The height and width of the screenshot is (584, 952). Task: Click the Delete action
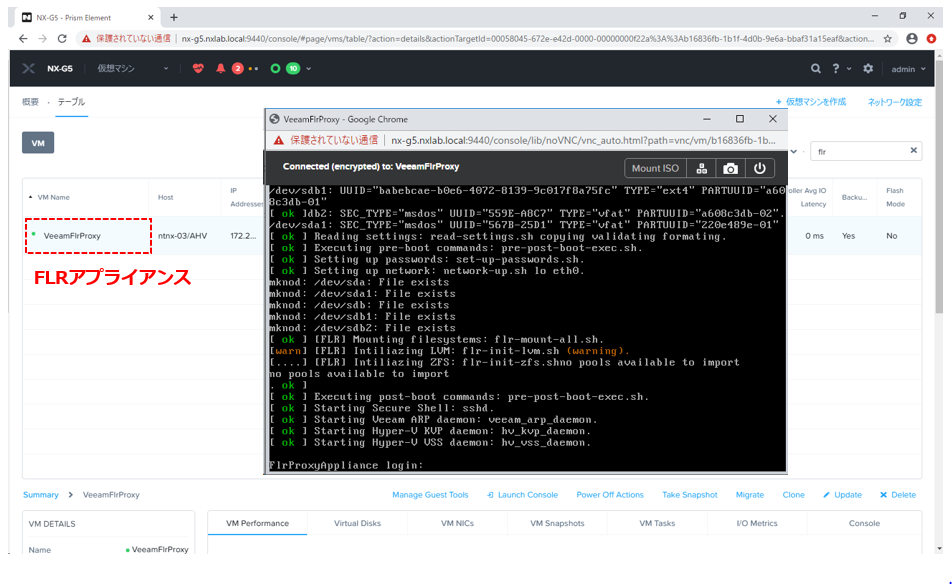click(x=898, y=495)
